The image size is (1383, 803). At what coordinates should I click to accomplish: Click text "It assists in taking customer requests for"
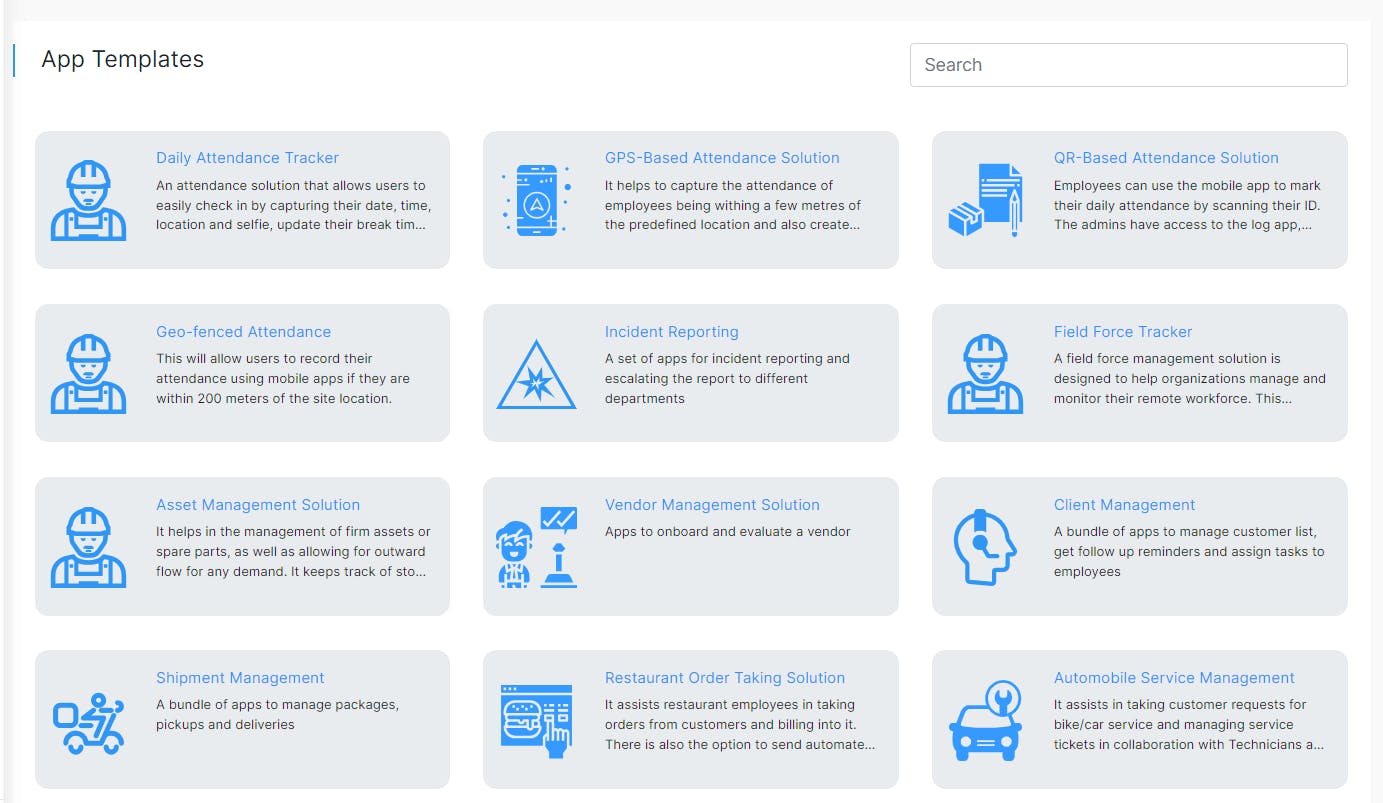[1180, 705]
